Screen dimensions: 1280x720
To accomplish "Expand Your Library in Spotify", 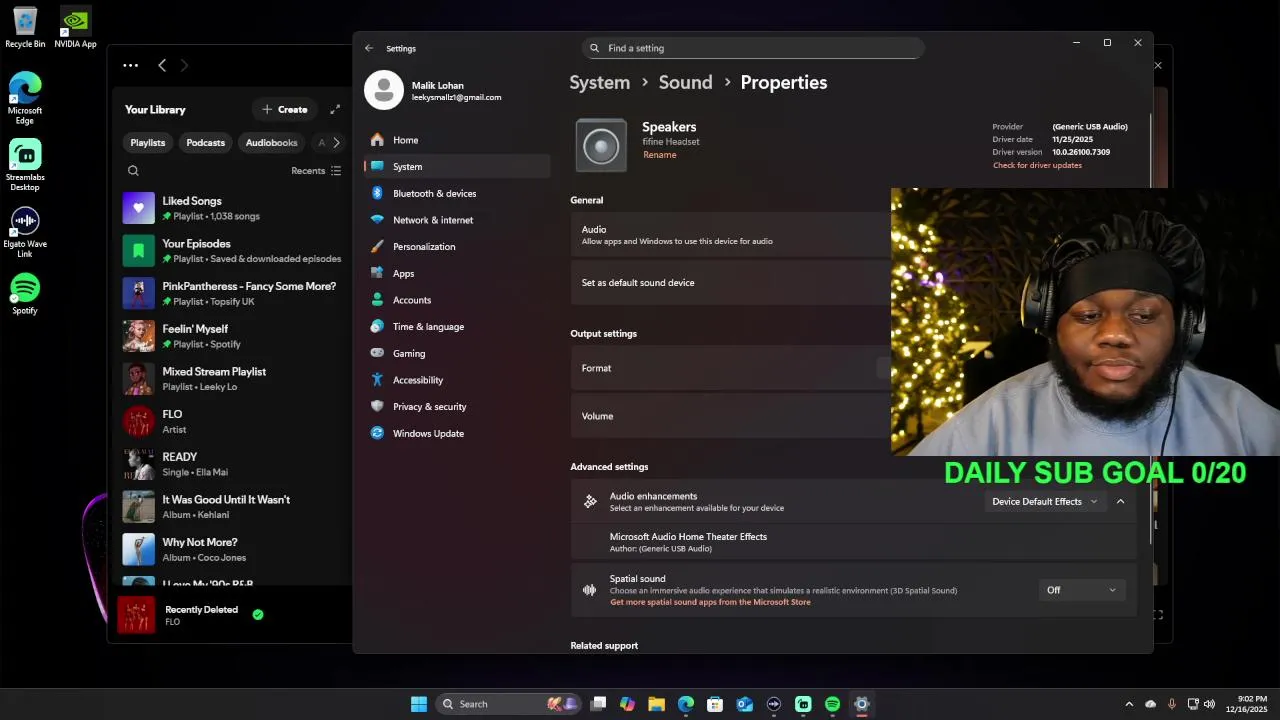I will pyautogui.click(x=335, y=109).
